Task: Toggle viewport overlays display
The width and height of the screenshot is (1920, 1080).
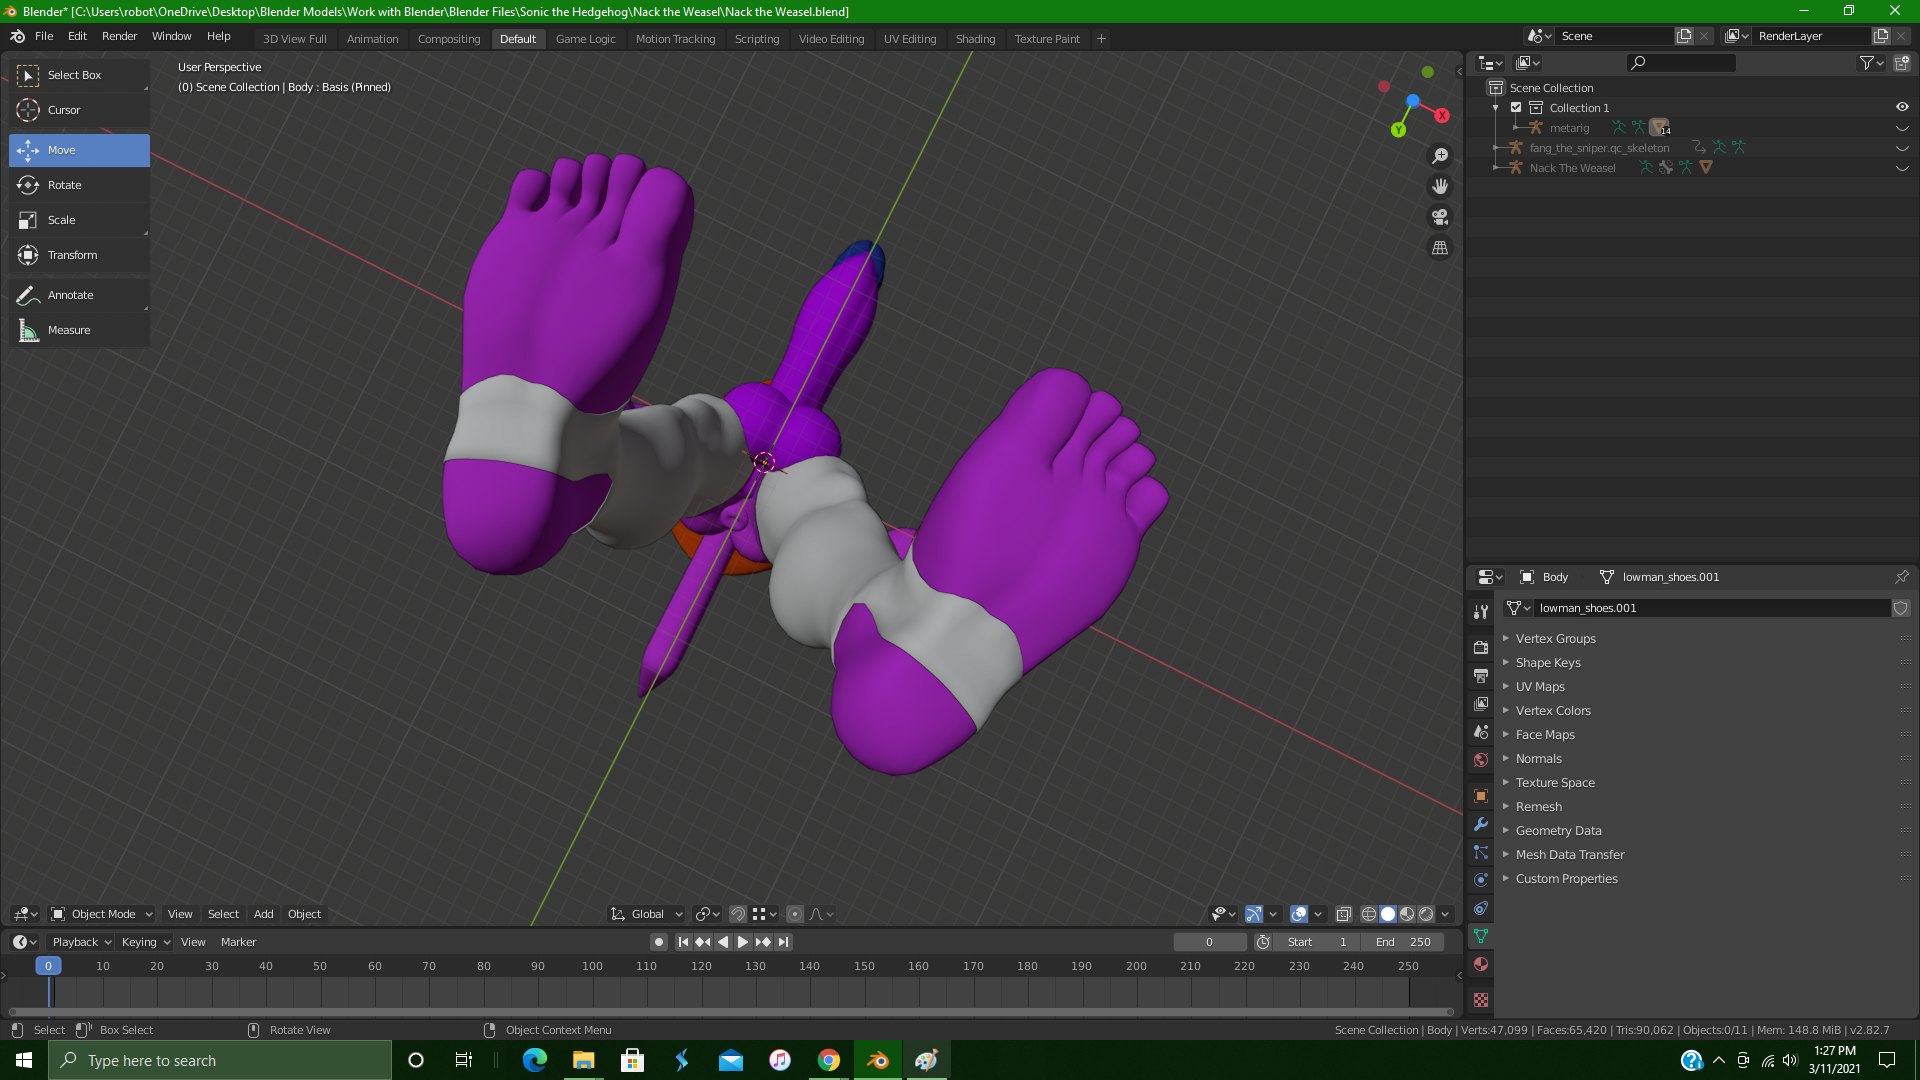Action: tap(1299, 914)
